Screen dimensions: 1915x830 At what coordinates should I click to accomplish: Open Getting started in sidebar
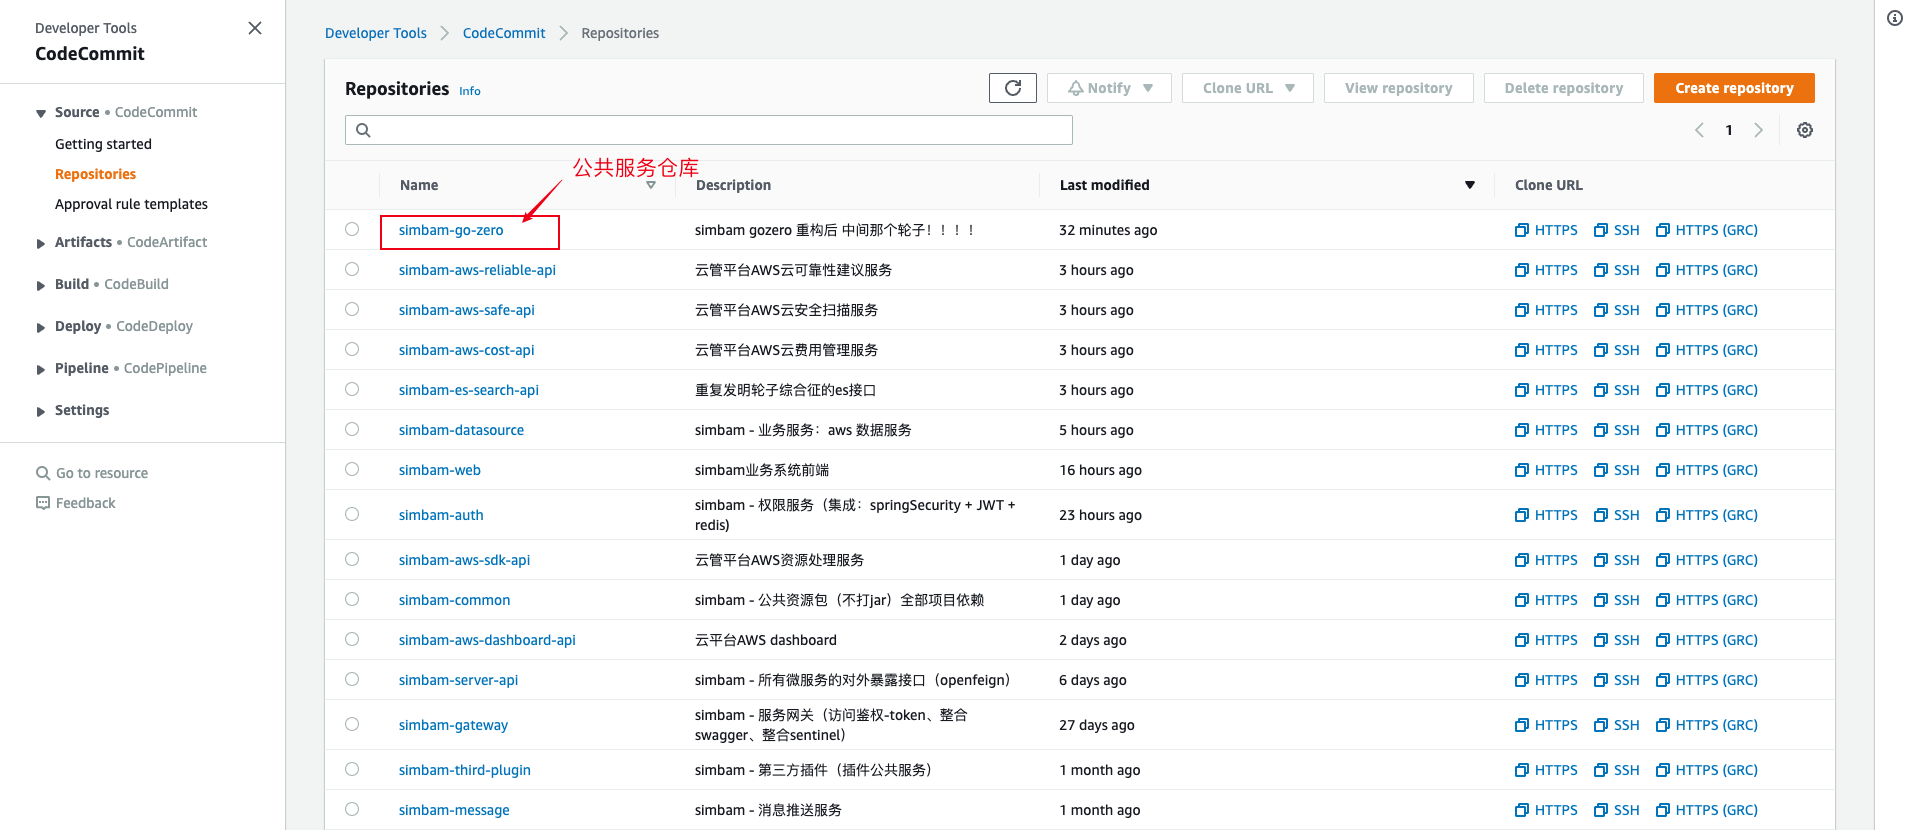[103, 144]
